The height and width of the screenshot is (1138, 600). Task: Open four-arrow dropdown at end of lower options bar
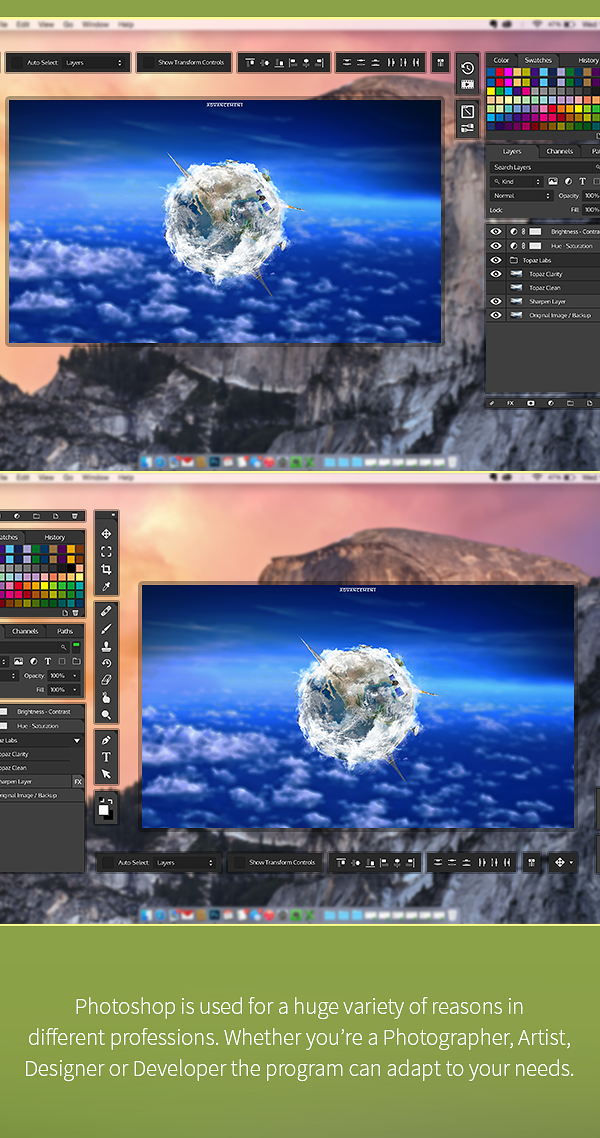tap(563, 863)
